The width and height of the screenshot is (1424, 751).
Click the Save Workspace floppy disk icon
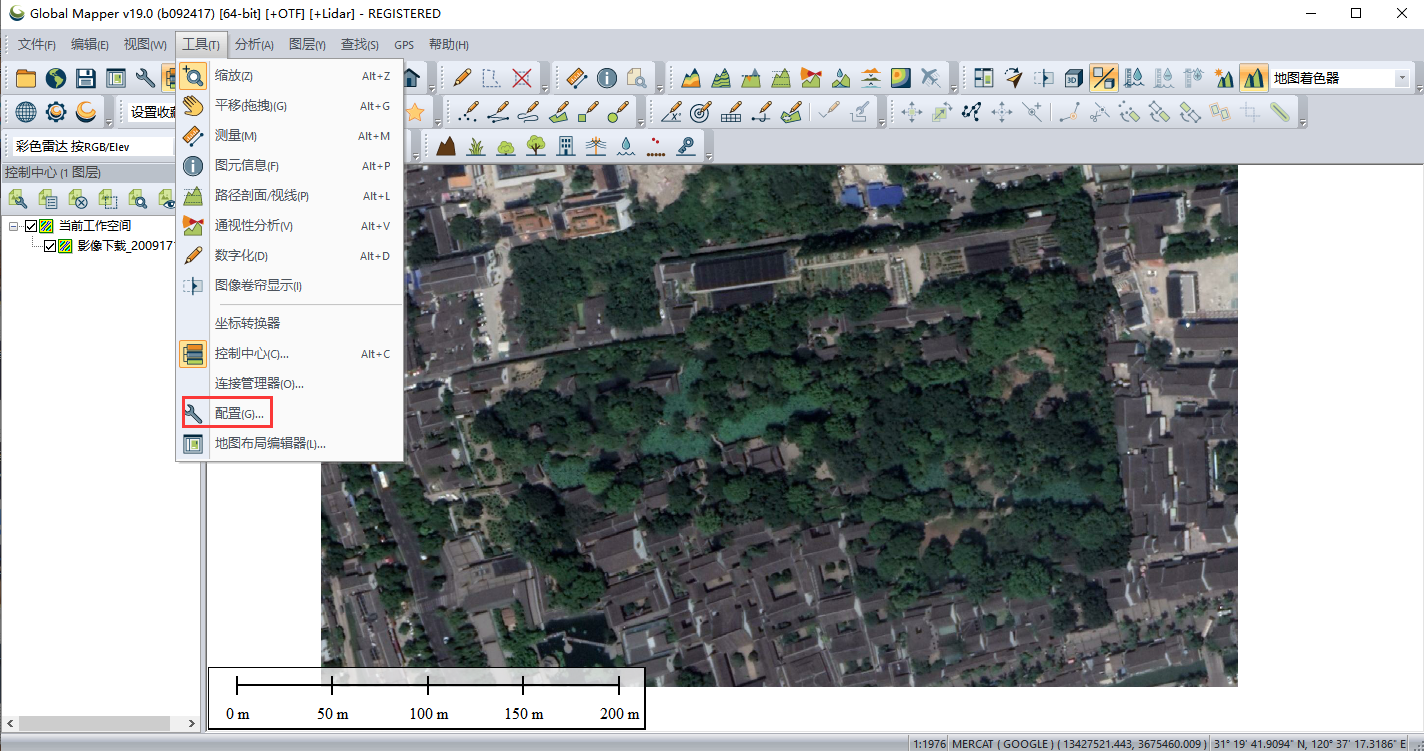[x=86, y=78]
